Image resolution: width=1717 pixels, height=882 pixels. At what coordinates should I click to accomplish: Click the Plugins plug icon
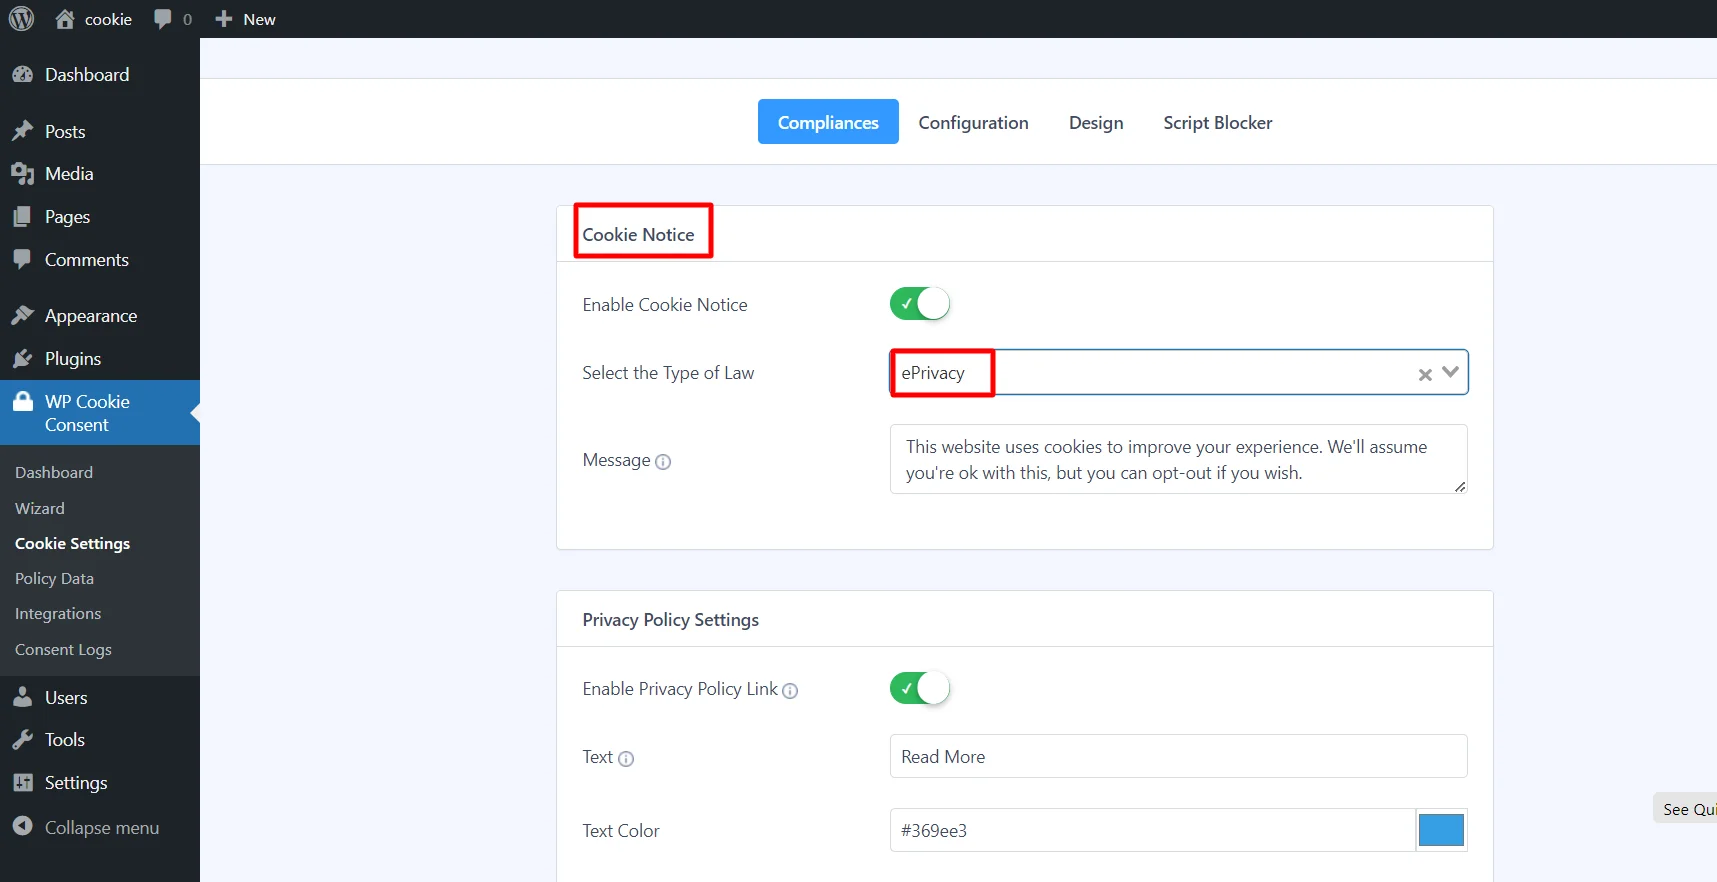point(22,359)
